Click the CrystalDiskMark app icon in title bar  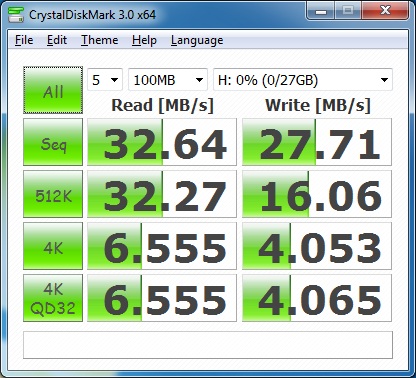click(15, 14)
